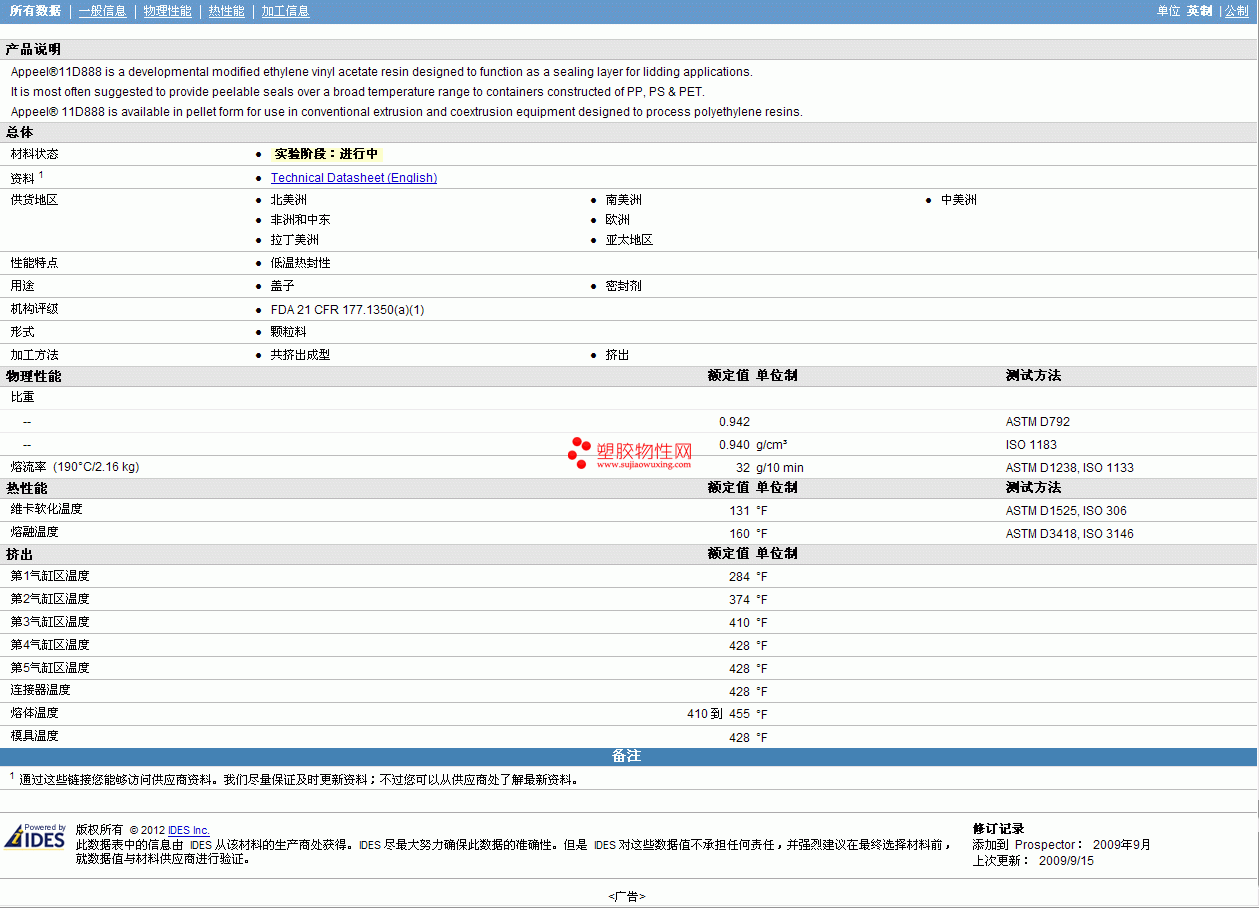Select the 熔融温度 property label

point(35,532)
